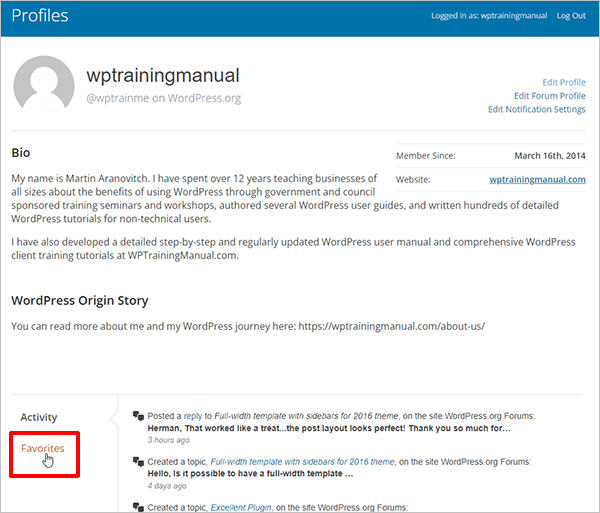The image size is (600, 513).
Task: Open the Edit Profile link
Action: coord(564,82)
